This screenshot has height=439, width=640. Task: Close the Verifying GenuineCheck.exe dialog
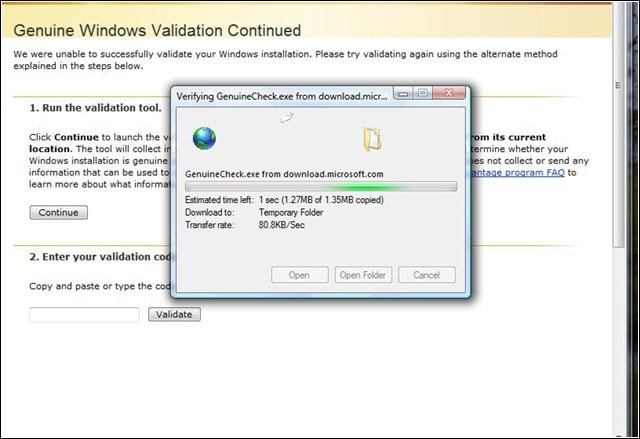pos(449,93)
